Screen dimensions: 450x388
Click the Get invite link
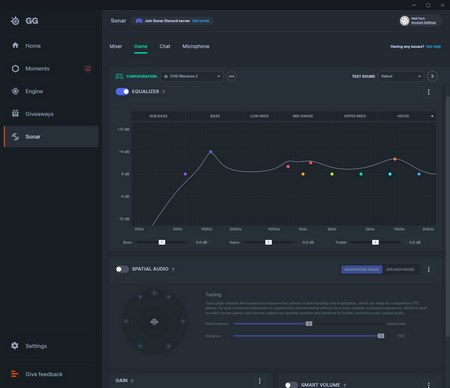[201, 21]
